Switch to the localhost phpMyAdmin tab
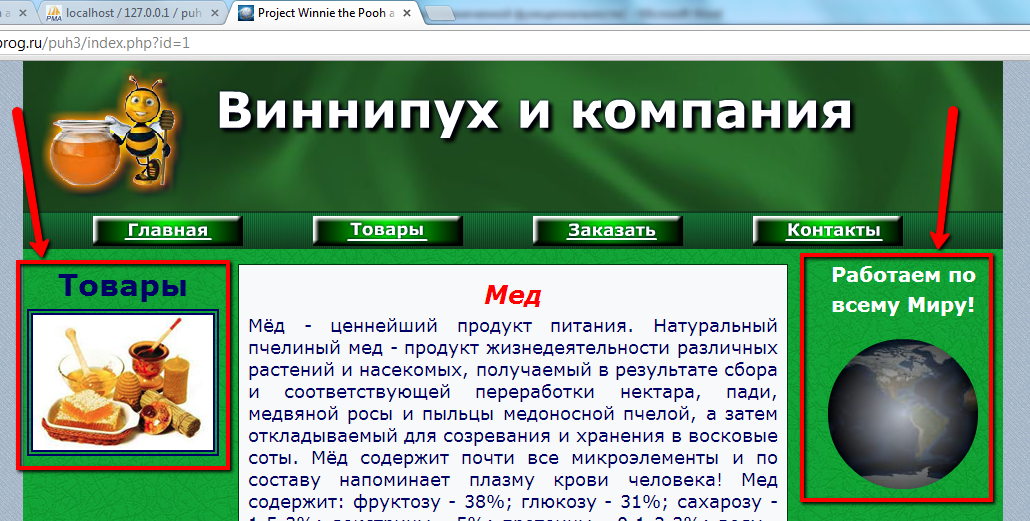The height and width of the screenshot is (521, 1030). point(131,13)
